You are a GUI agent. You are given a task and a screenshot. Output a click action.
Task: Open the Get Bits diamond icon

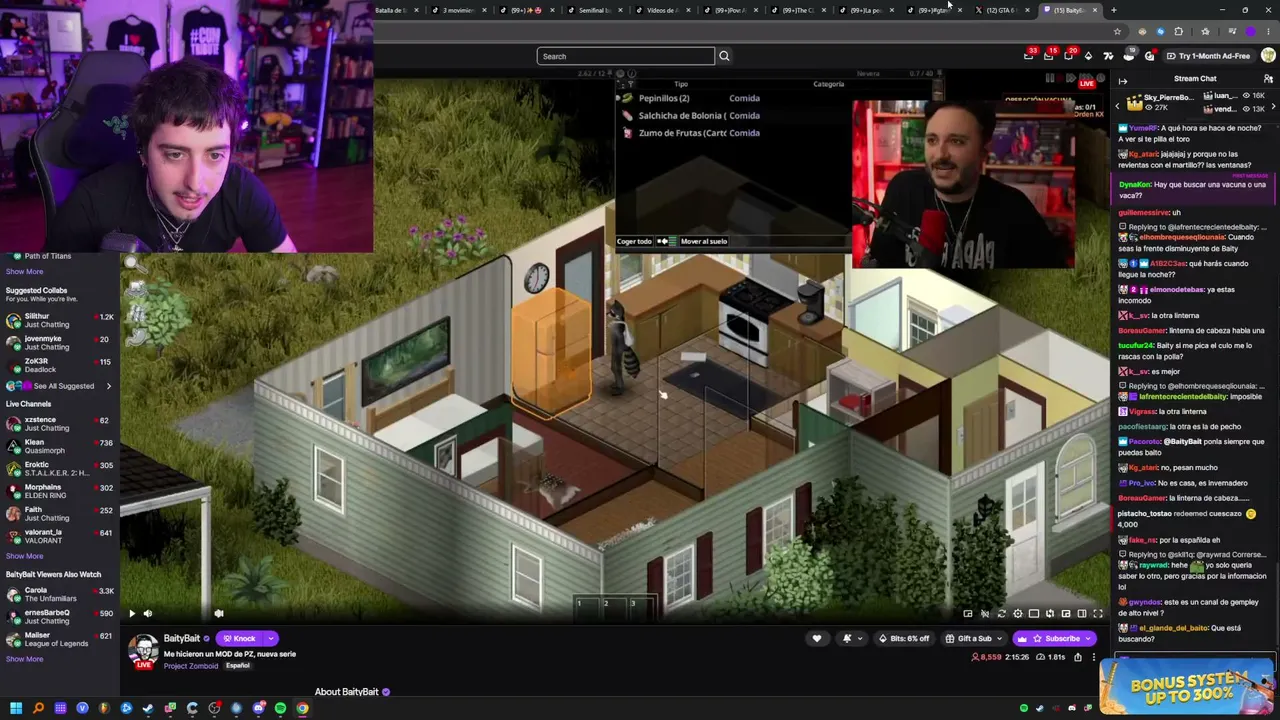point(1088,56)
